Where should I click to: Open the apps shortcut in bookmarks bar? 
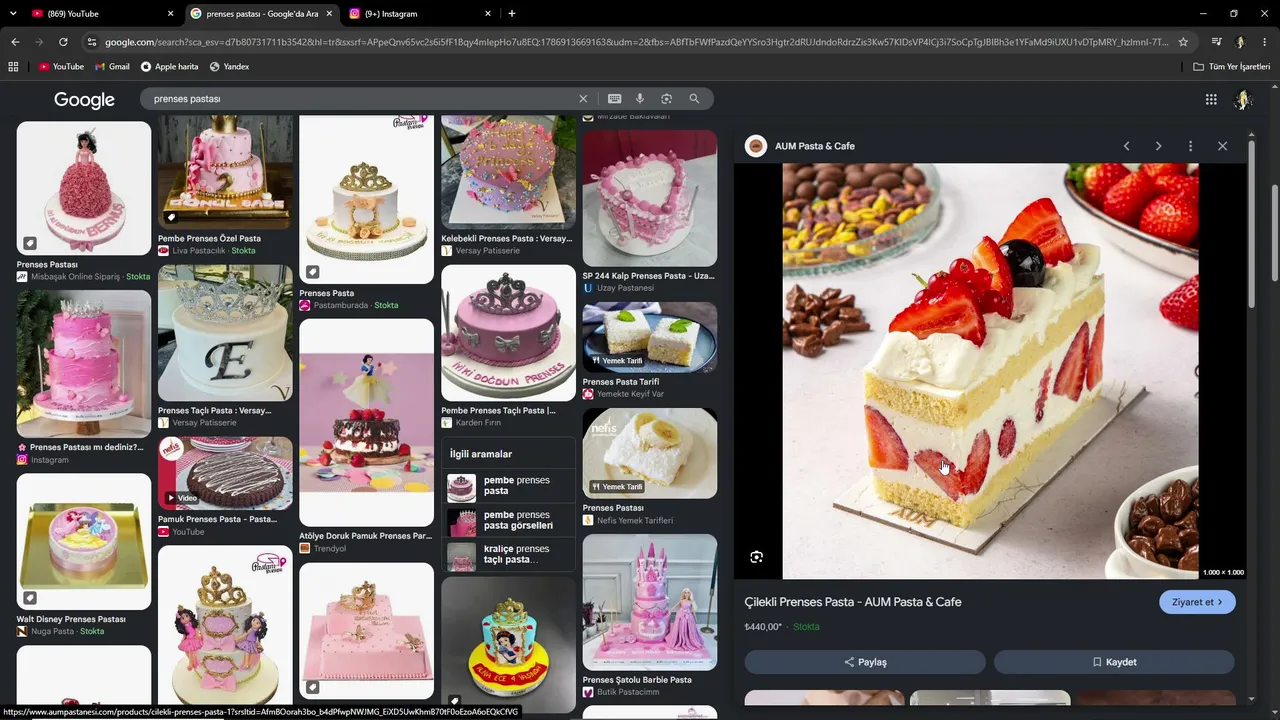13,67
